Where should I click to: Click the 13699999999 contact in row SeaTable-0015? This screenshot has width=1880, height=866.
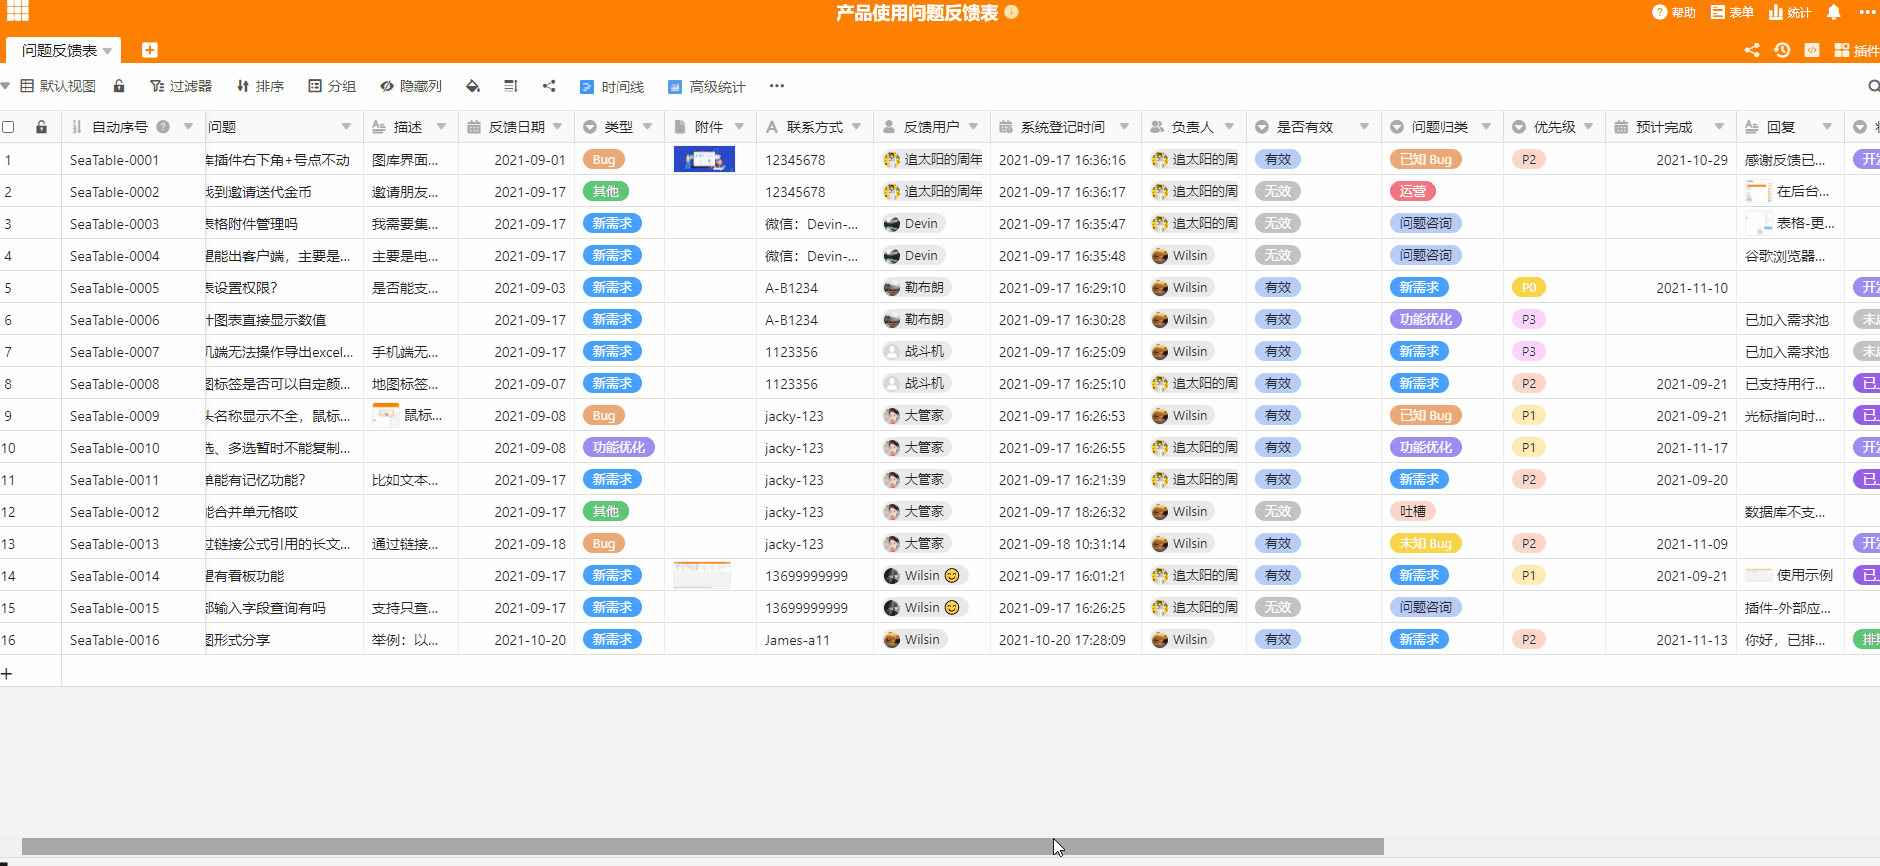[815, 607]
